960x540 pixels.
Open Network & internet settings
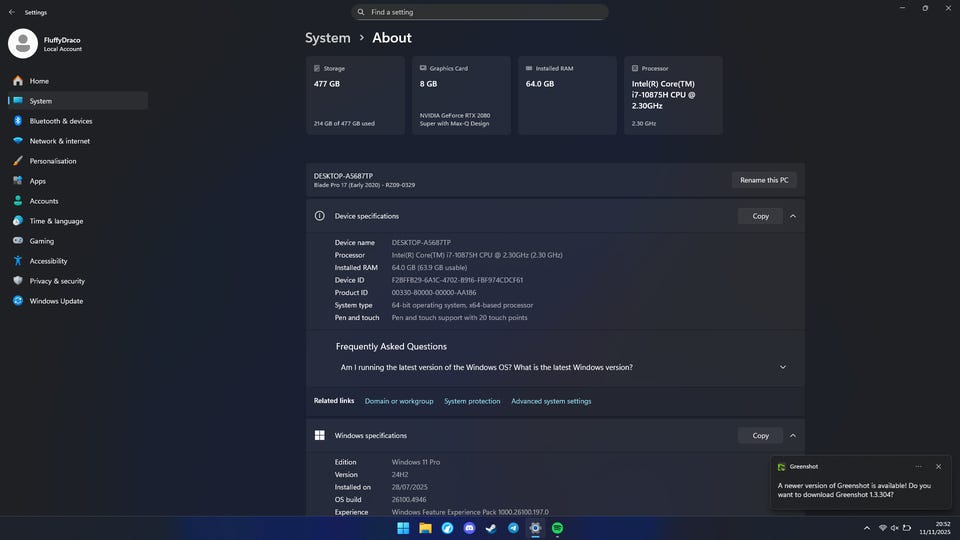(x=78, y=141)
